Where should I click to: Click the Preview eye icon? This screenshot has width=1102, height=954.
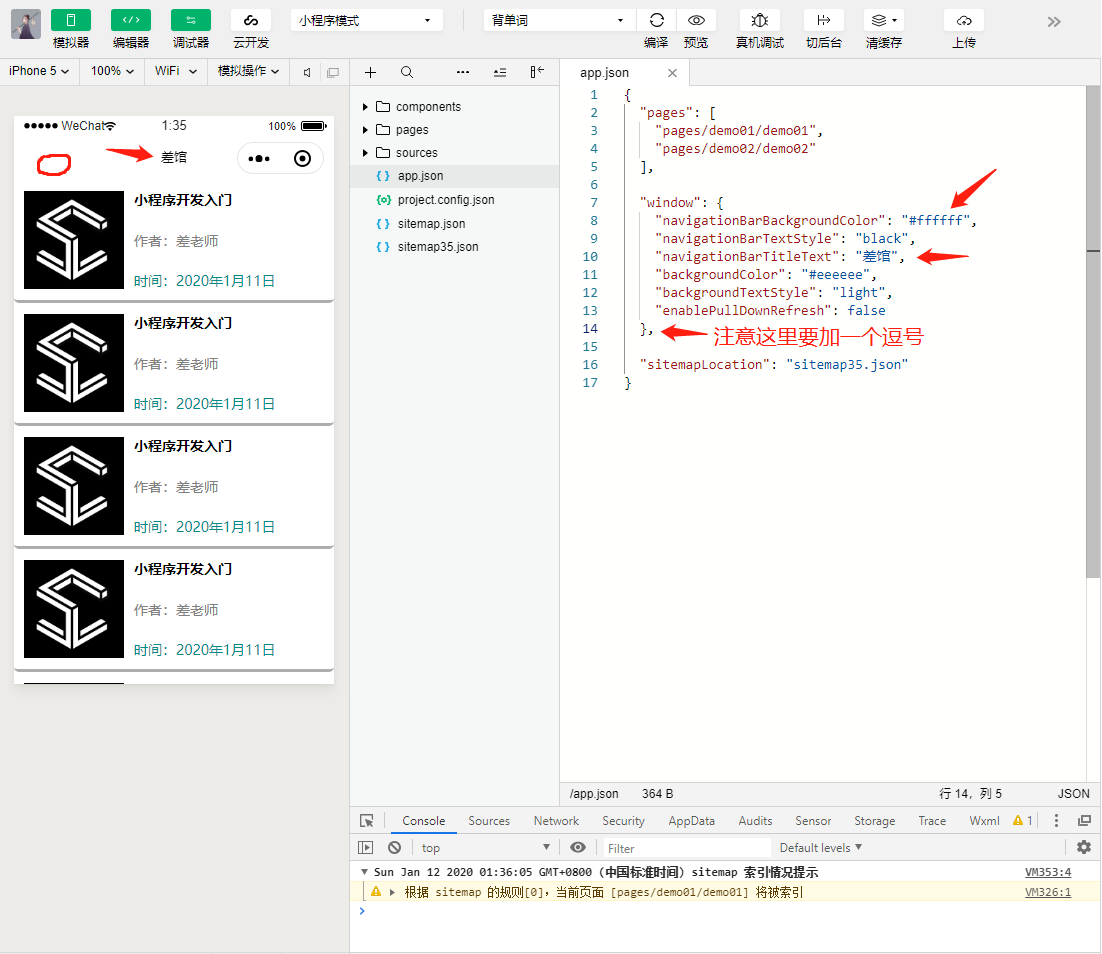[x=696, y=20]
